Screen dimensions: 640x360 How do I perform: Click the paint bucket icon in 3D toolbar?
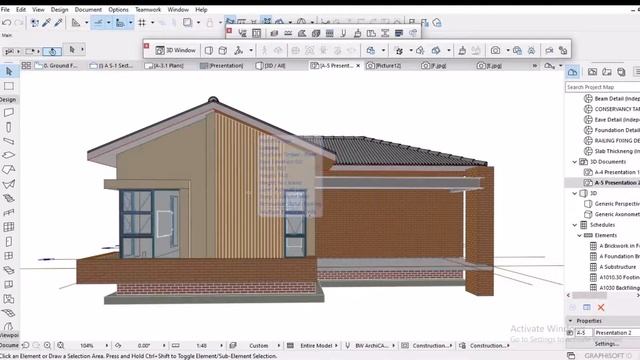462,50
